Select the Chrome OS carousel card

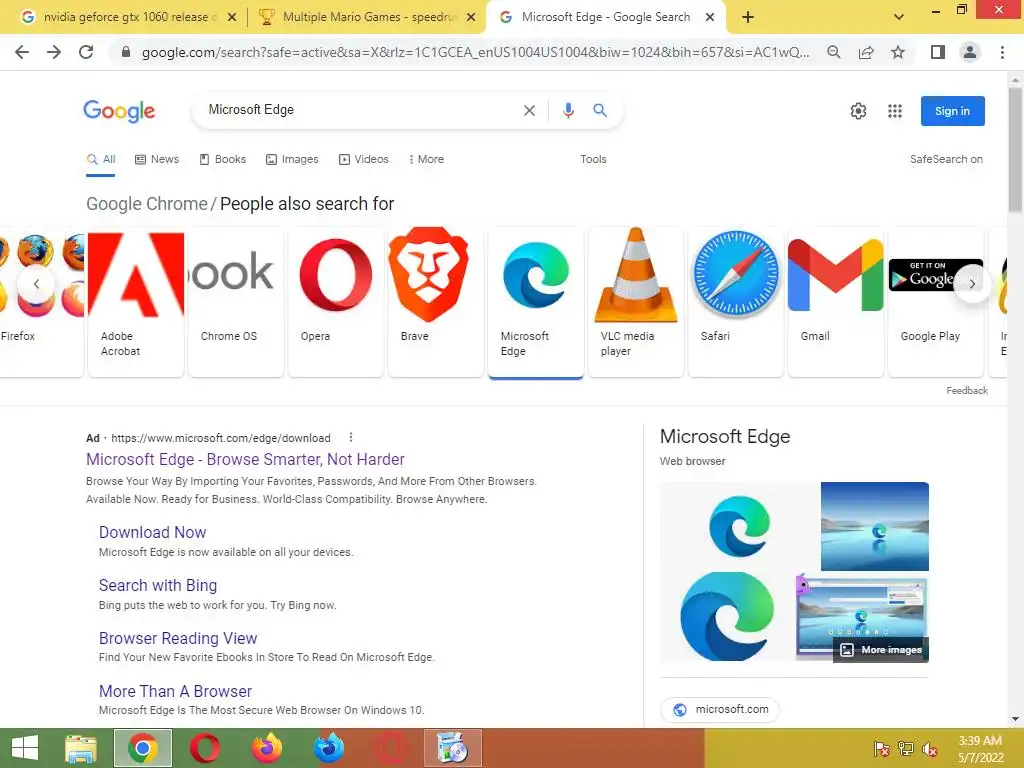pos(236,302)
